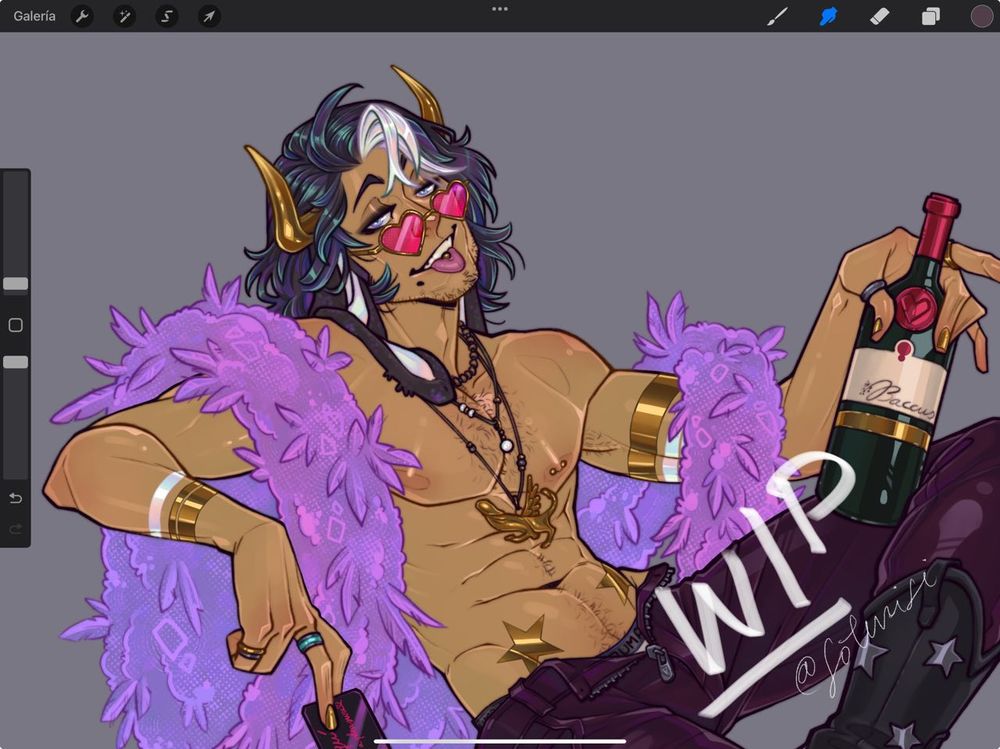Select the Paint brush tool
Viewport: 1000px width, 749px height.
[x=777, y=16]
